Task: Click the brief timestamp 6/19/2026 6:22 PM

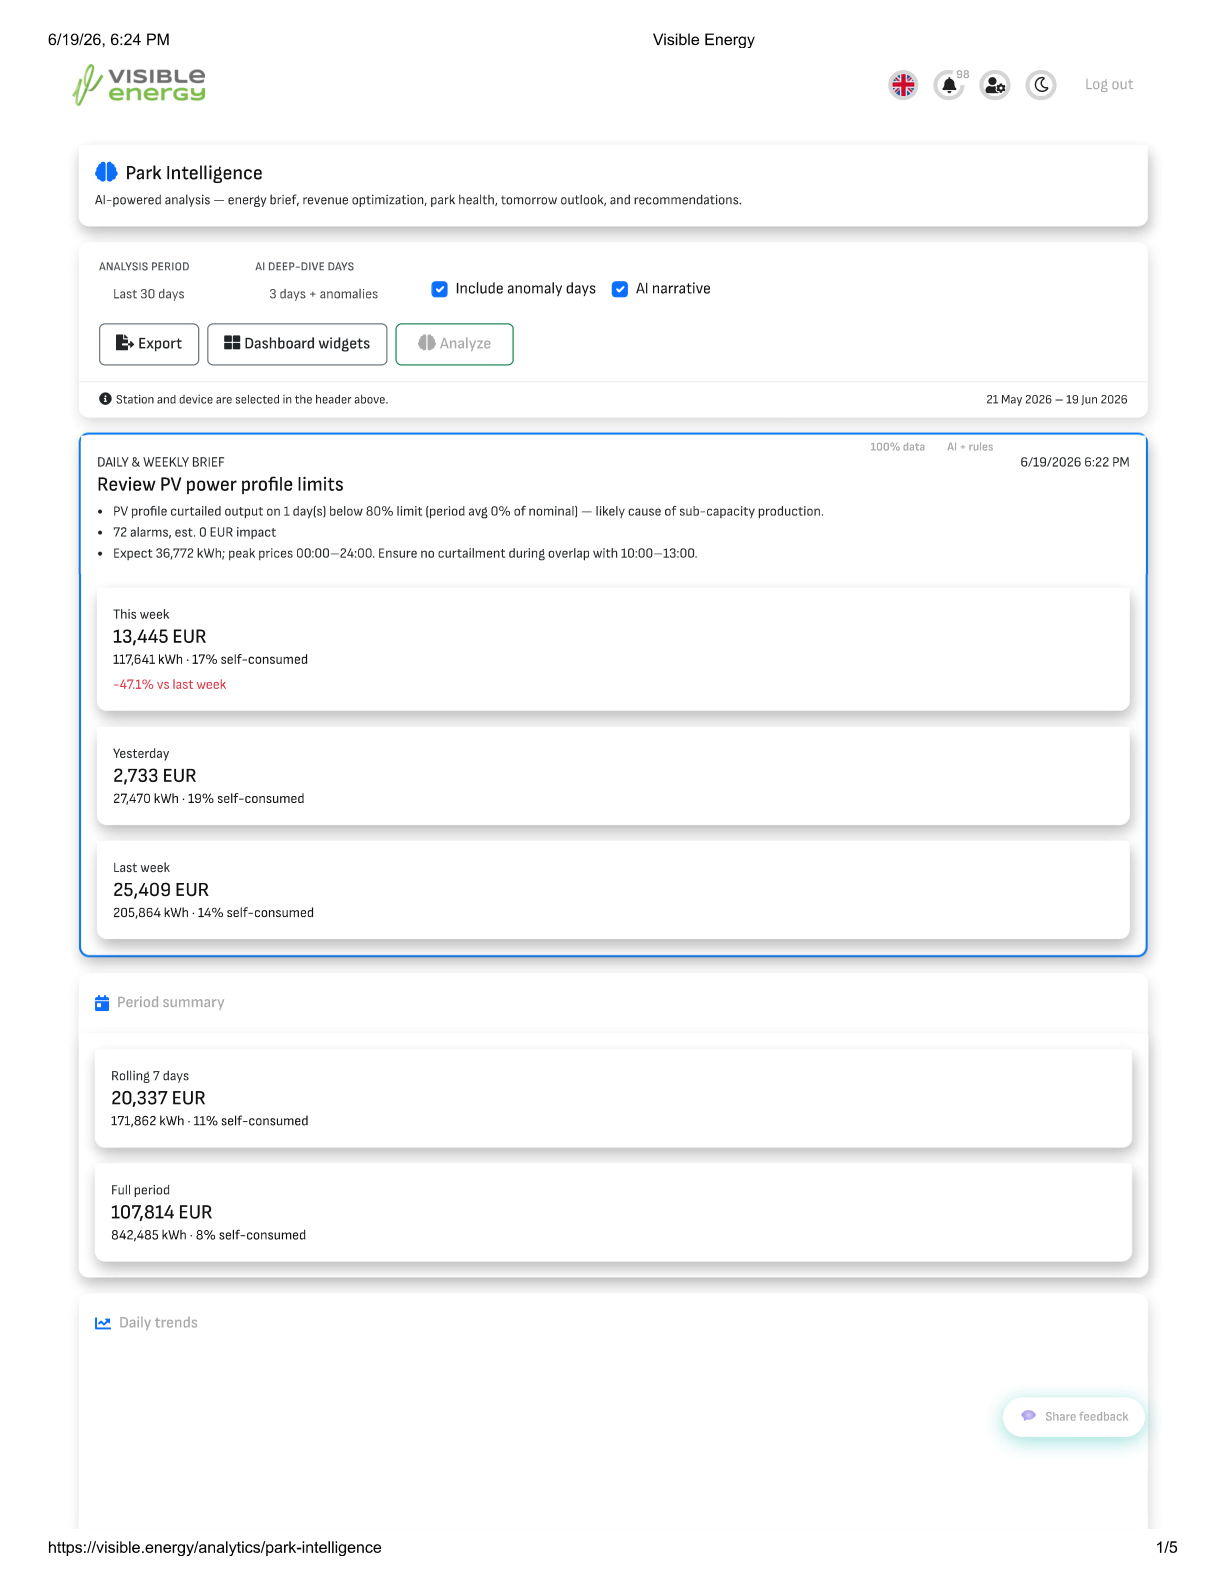Action: [x=1074, y=462]
